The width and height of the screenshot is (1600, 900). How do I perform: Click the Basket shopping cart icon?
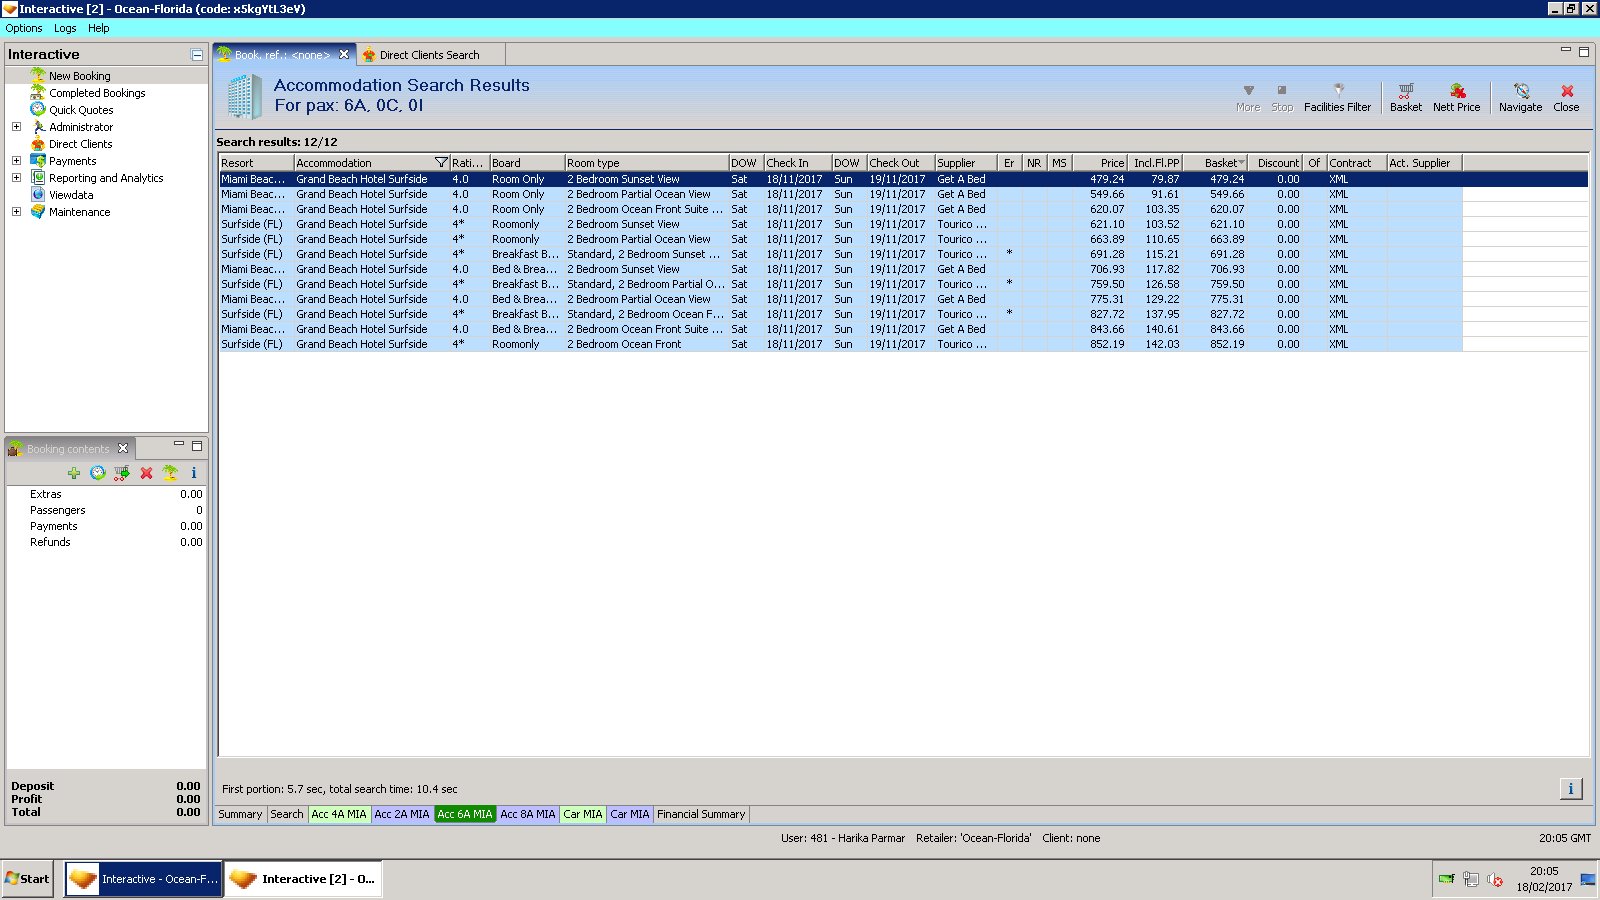(1405, 91)
